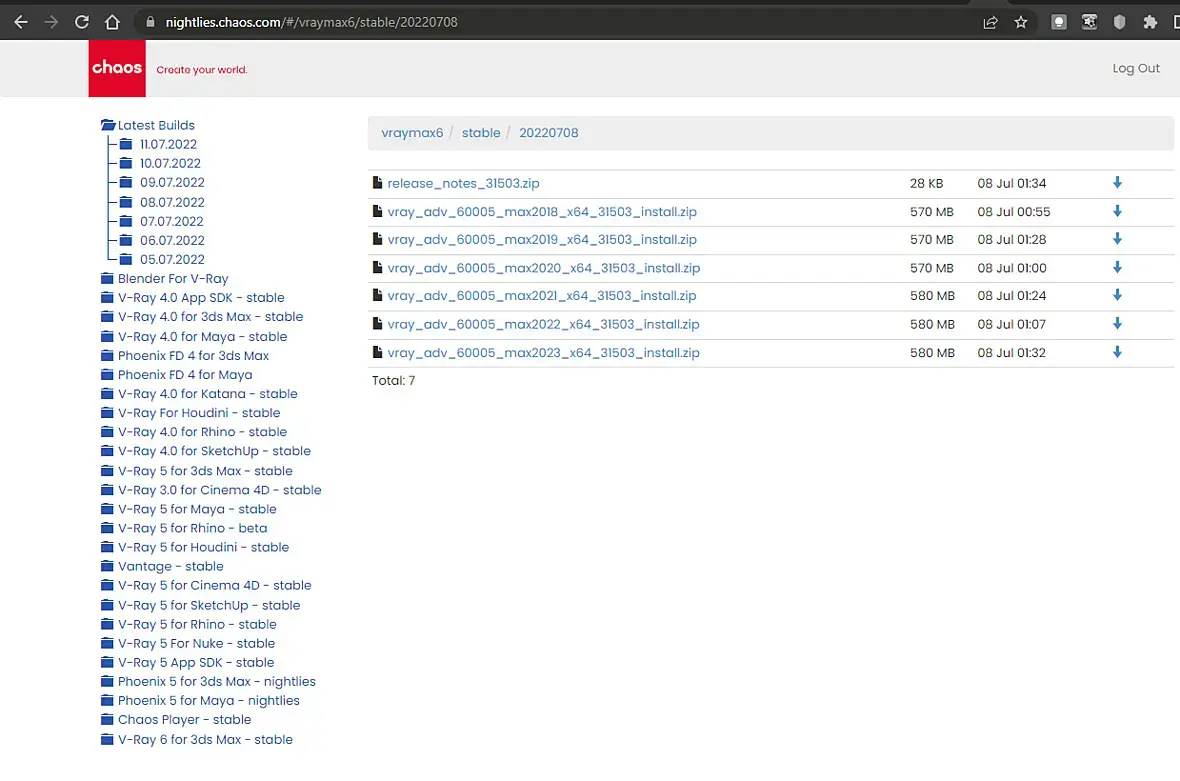Screen dimensions: 1180x781
Task: Click download arrow for max2021 install zip
Action: [1117, 296]
